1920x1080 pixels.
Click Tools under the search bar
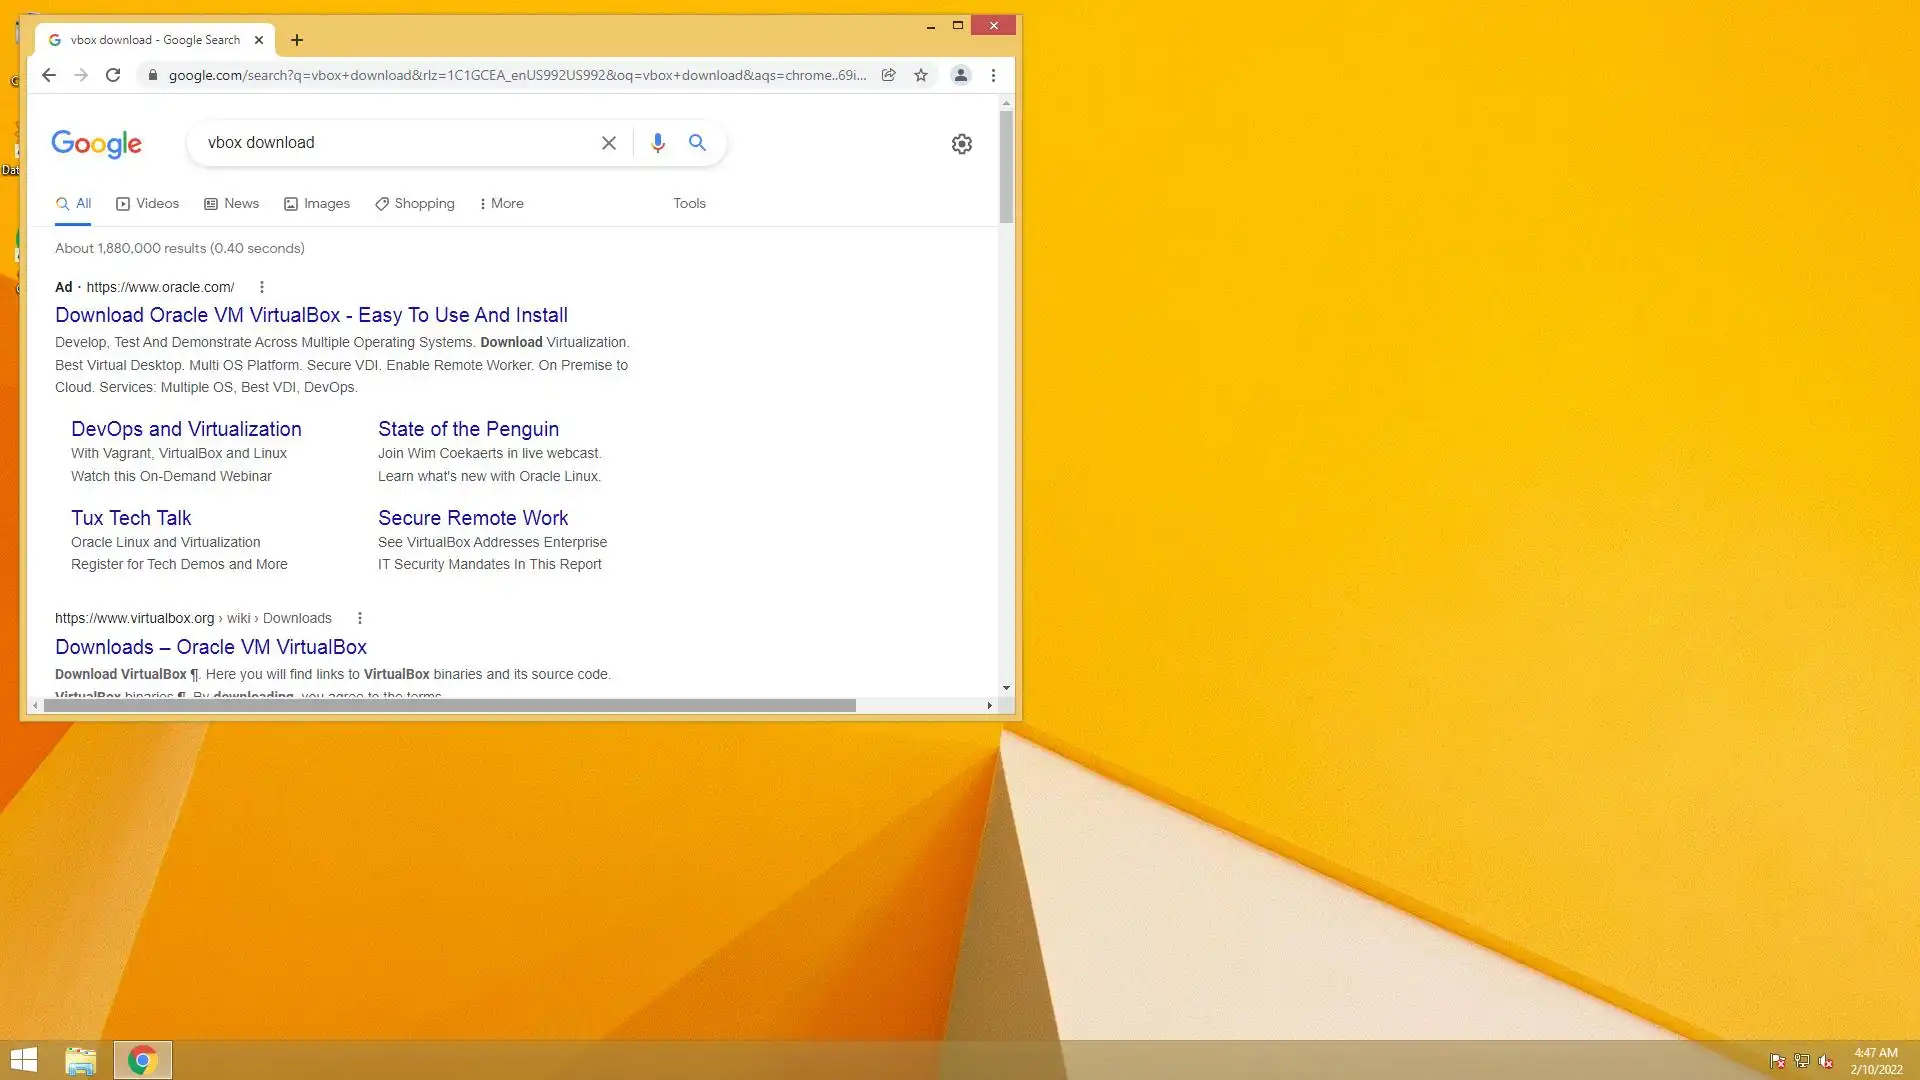click(x=689, y=203)
